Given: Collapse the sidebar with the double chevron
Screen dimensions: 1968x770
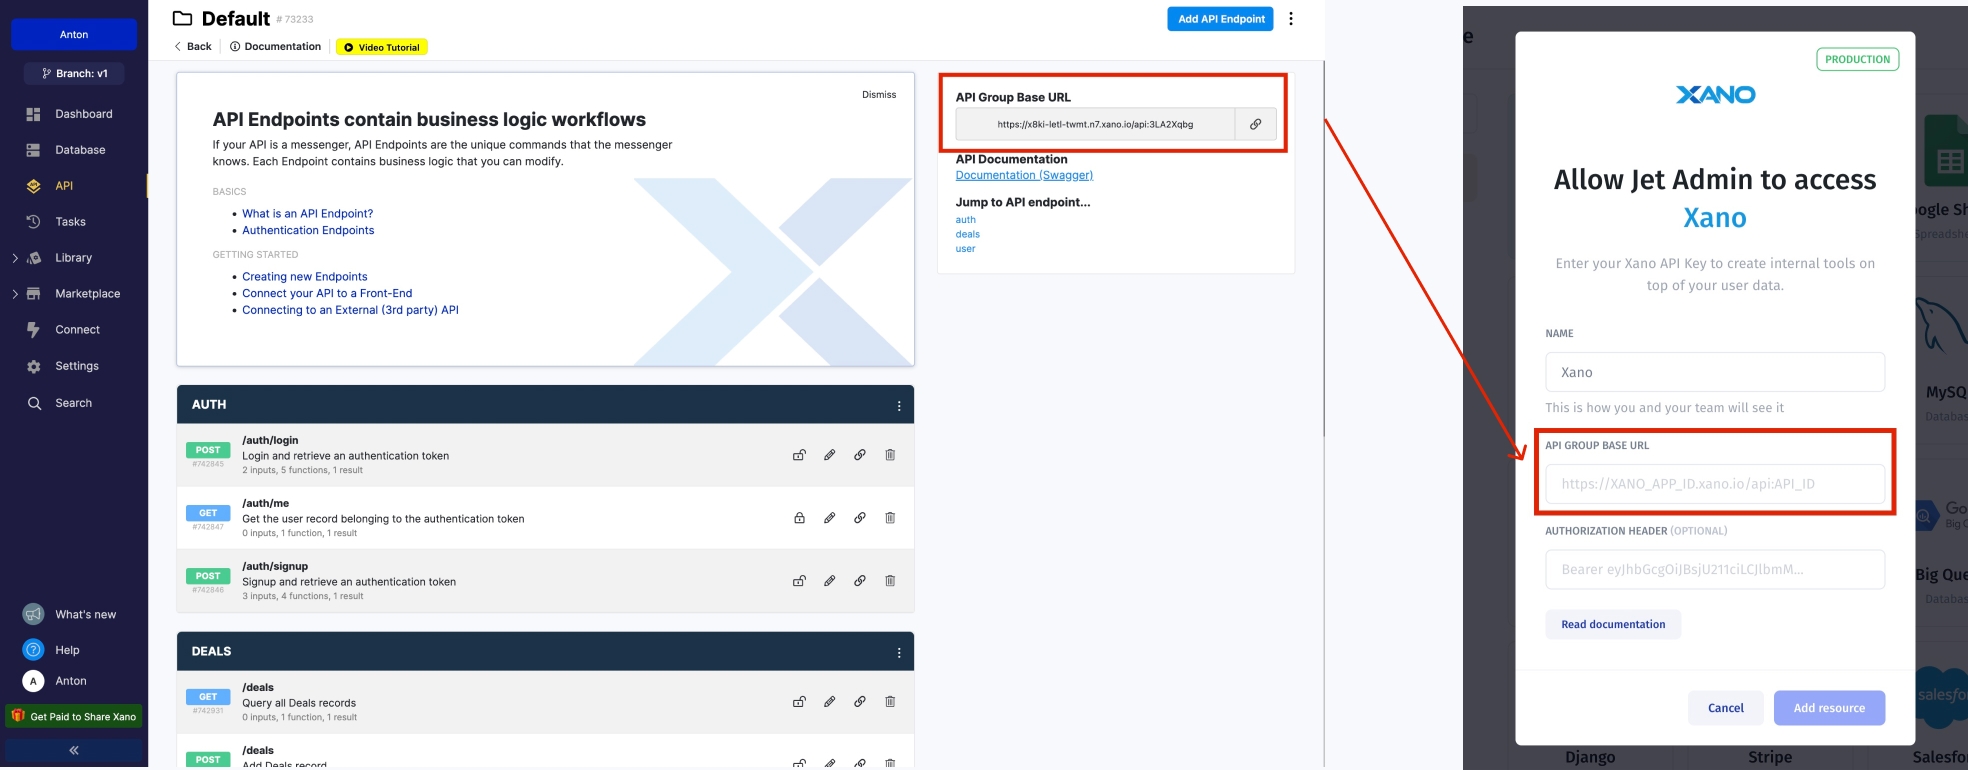Looking at the screenshot, I should point(73,750).
